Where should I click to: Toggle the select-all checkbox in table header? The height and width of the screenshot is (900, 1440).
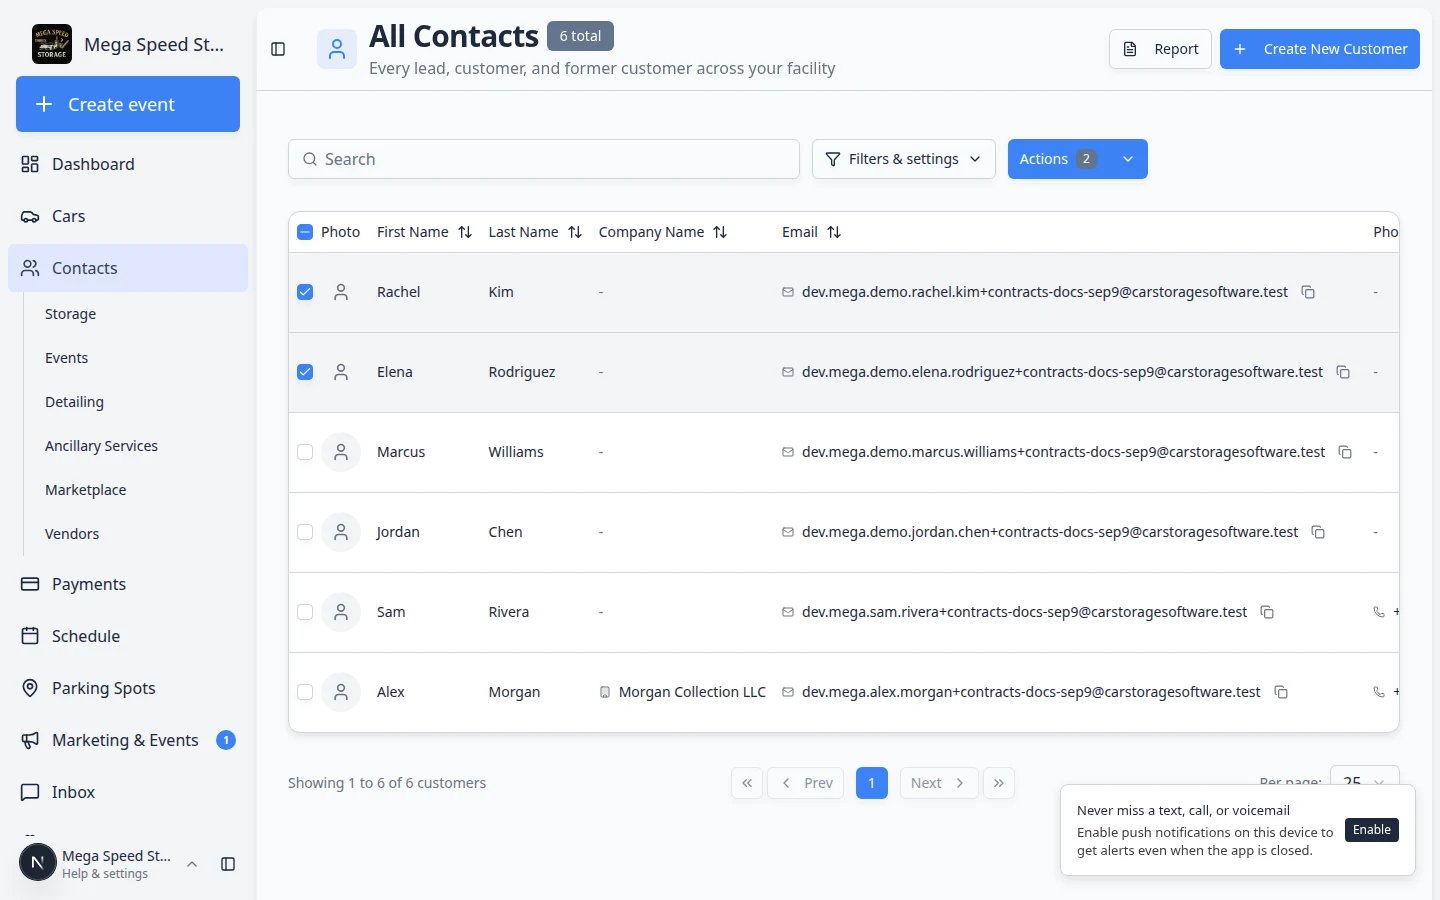[305, 232]
